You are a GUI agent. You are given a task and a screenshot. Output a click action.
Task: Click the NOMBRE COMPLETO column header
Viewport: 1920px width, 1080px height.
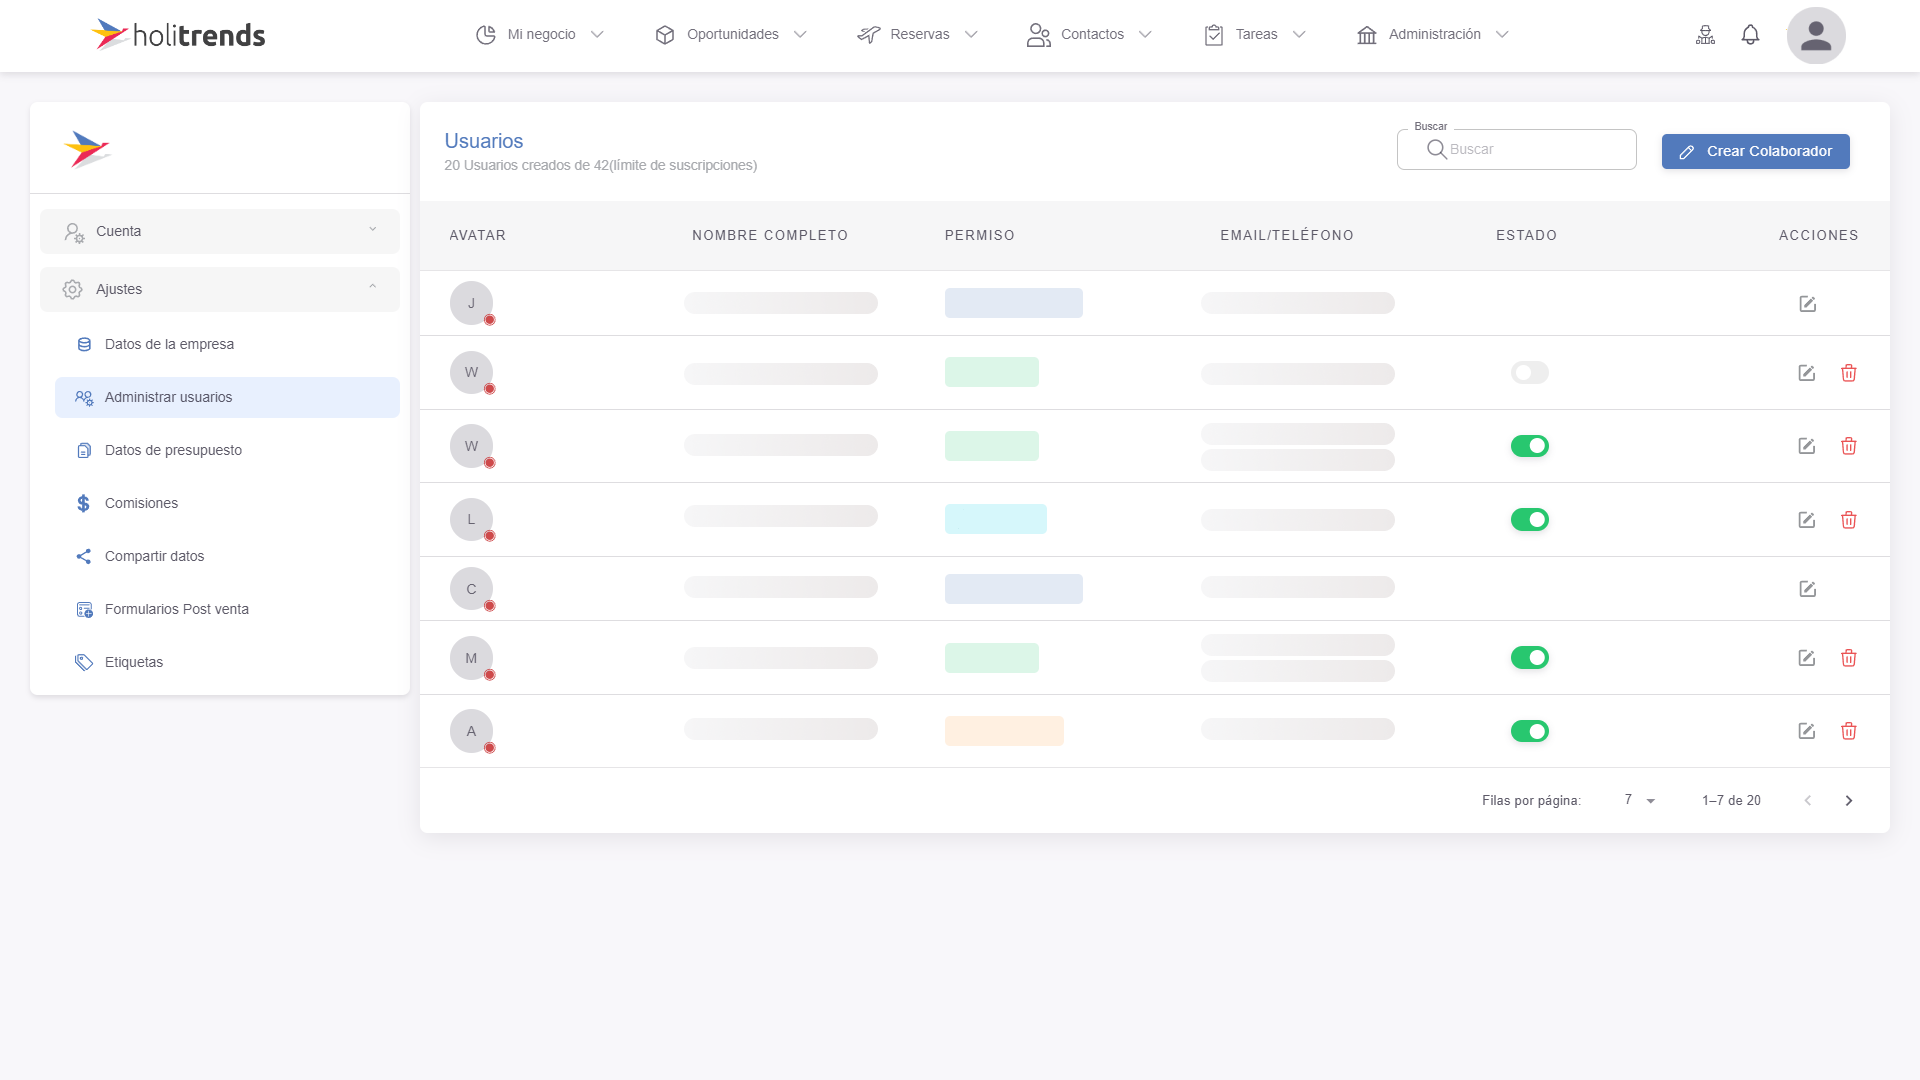point(770,235)
